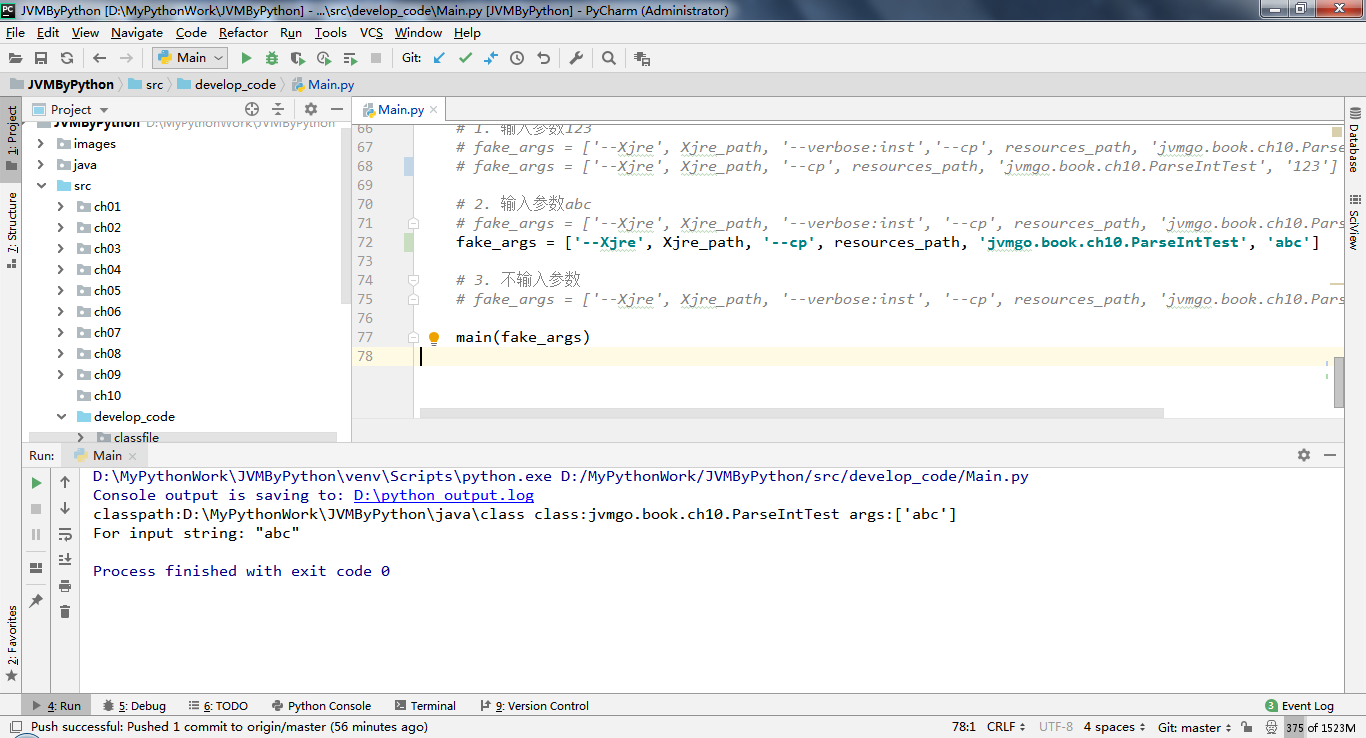Click the Save All disk icon
Viewport: 1366px width, 738px height.
(41, 58)
